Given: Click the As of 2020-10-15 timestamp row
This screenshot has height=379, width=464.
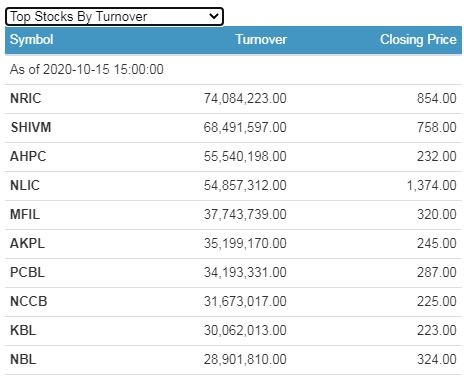Looking at the screenshot, I should (233, 69).
